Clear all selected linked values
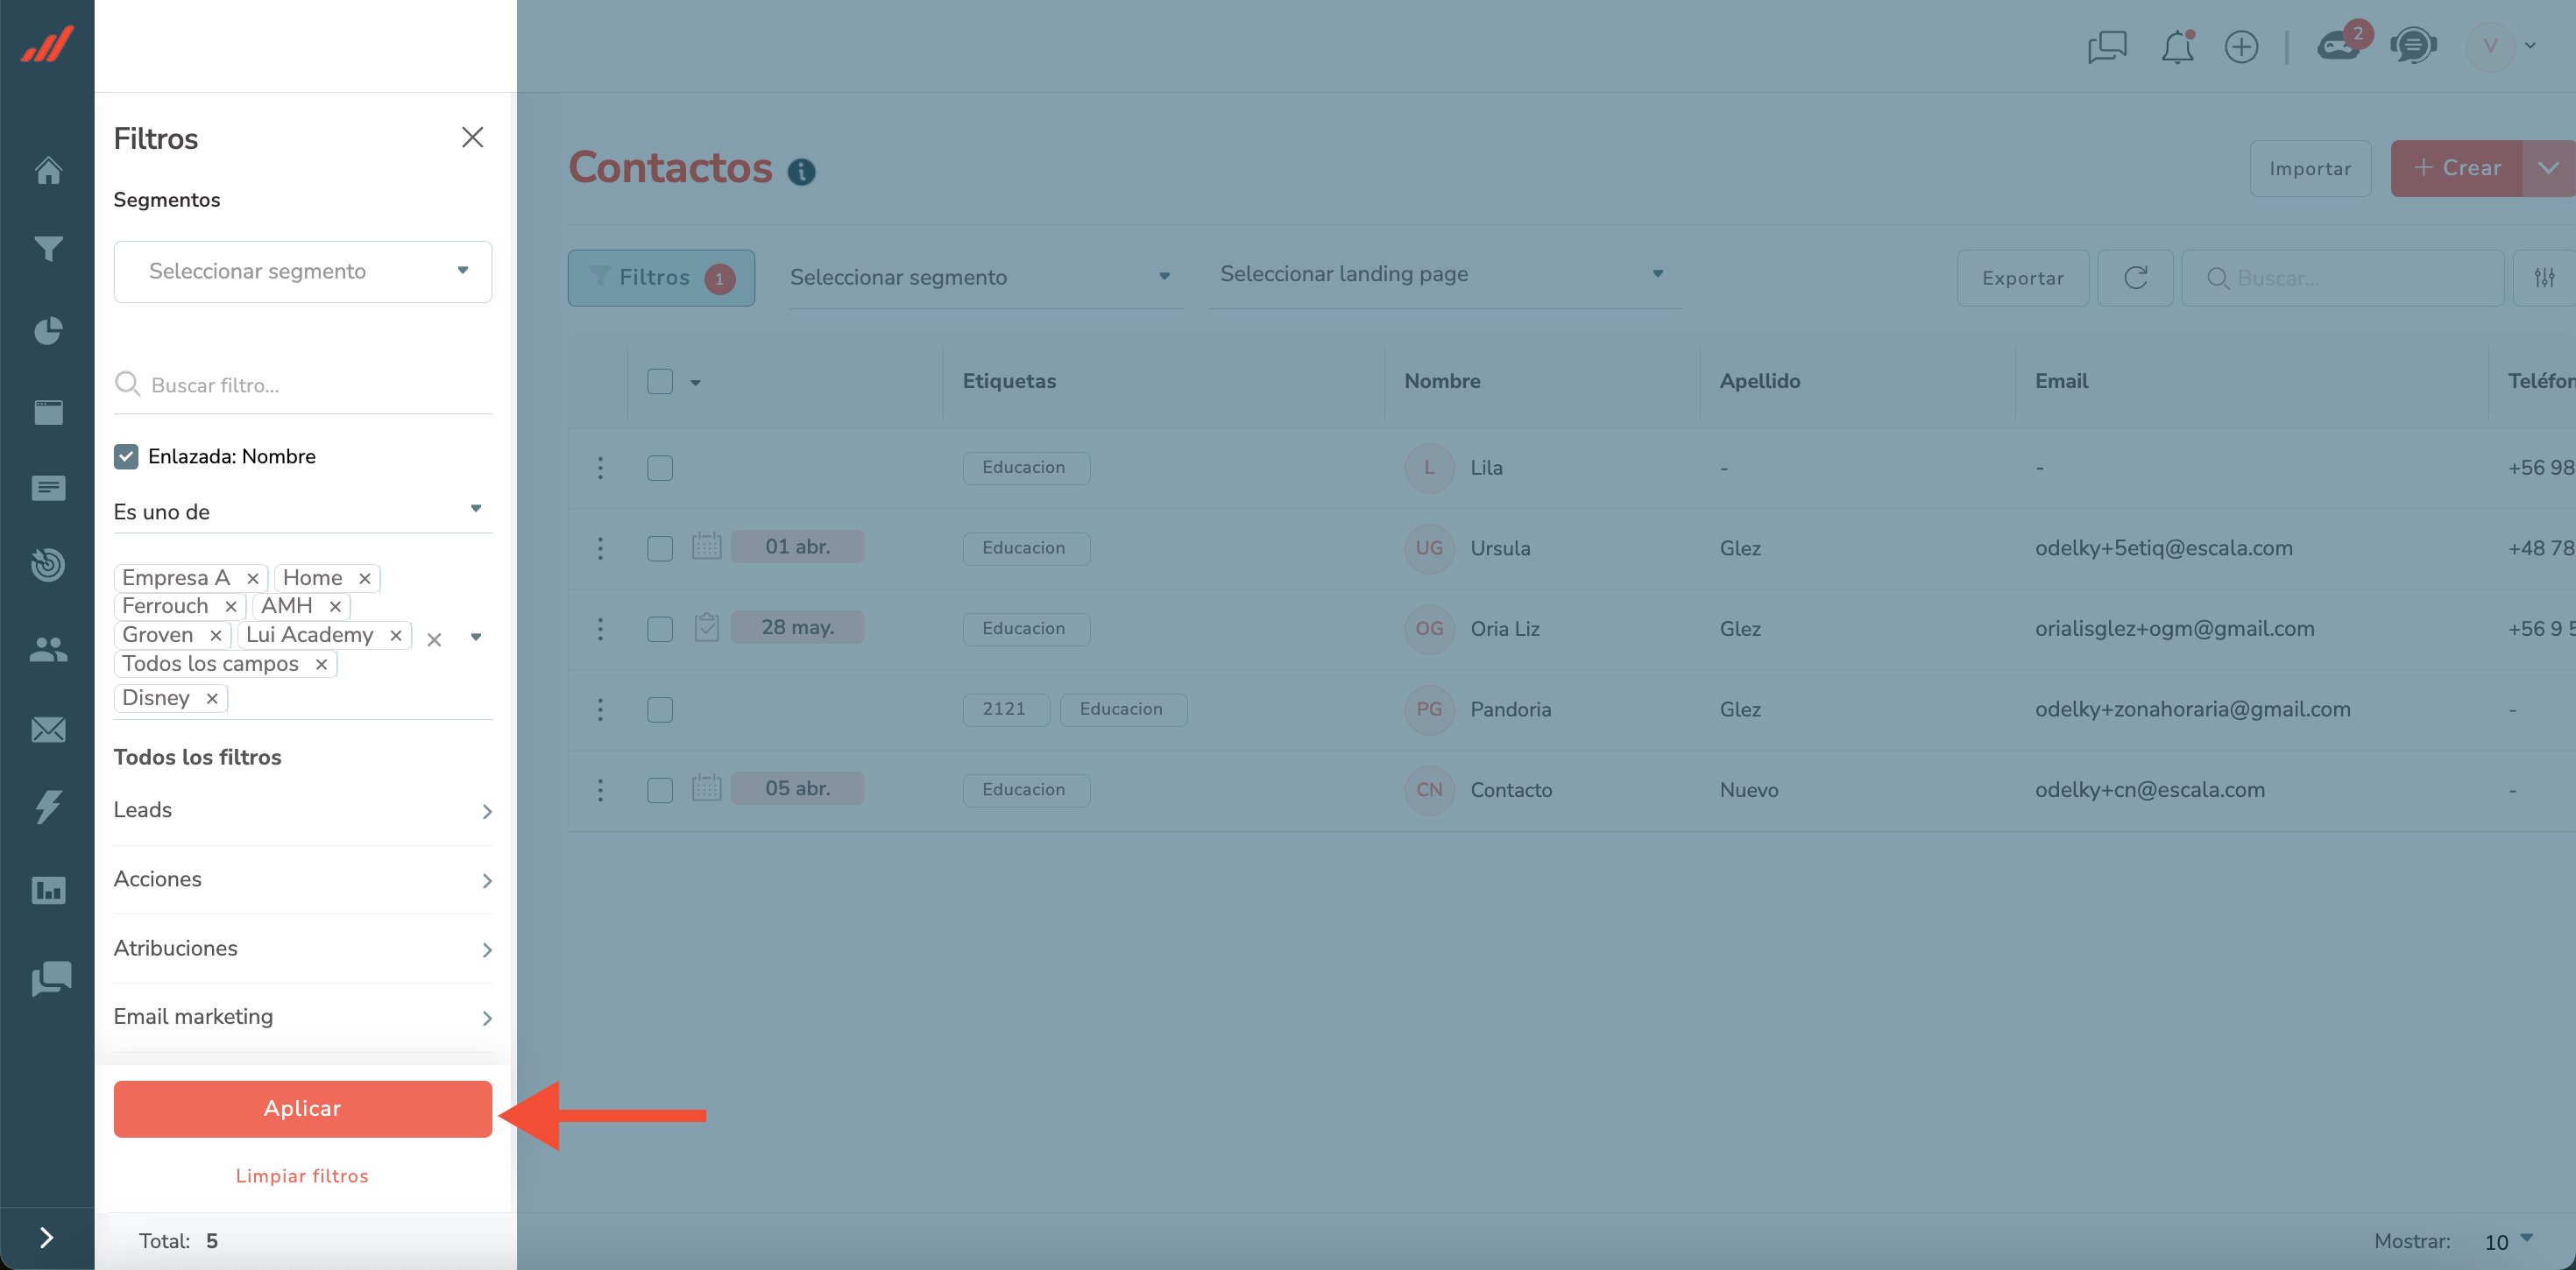The image size is (2576, 1270). (434, 639)
